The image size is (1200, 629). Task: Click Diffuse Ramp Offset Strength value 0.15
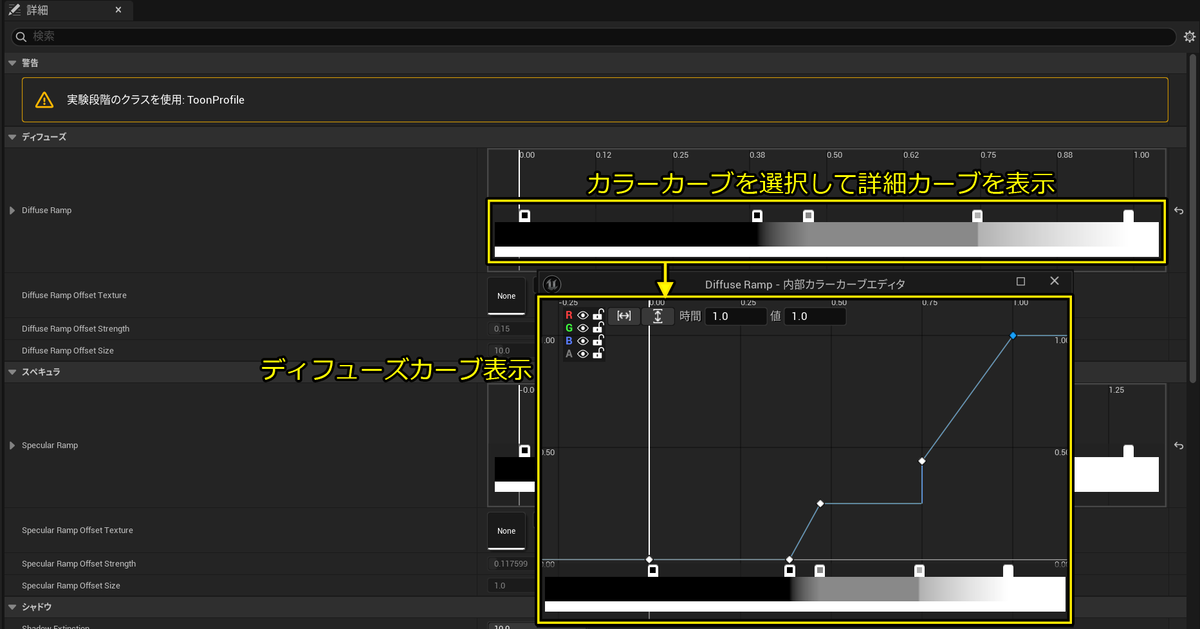click(x=512, y=329)
